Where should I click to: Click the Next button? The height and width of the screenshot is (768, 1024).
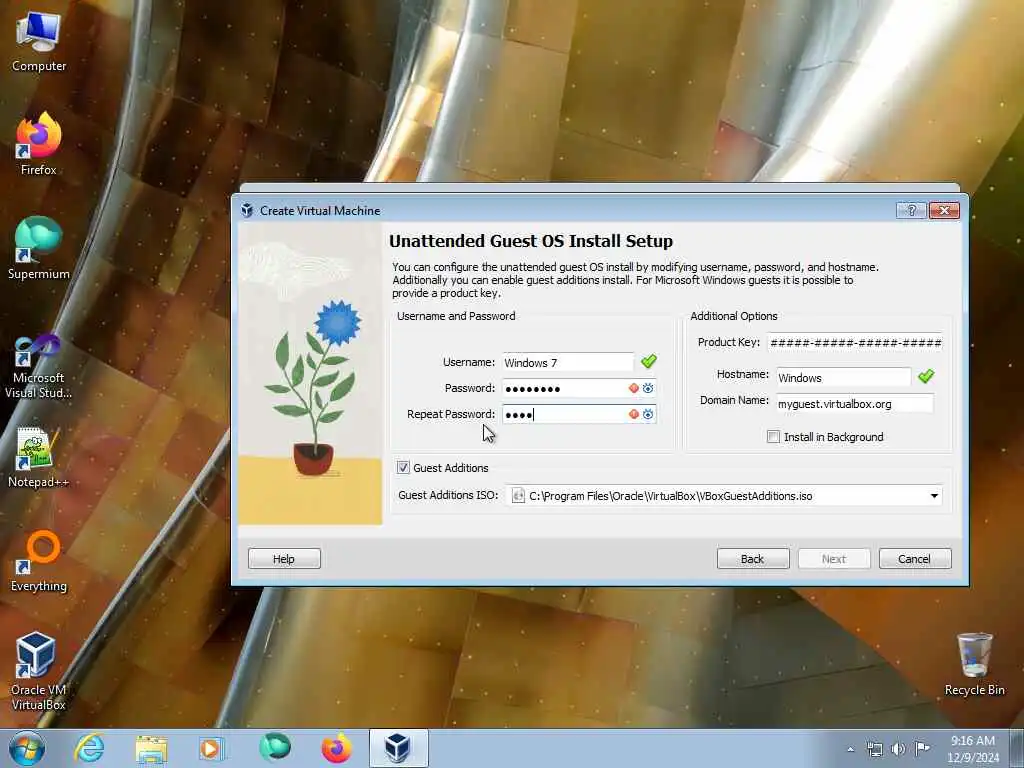click(834, 559)
